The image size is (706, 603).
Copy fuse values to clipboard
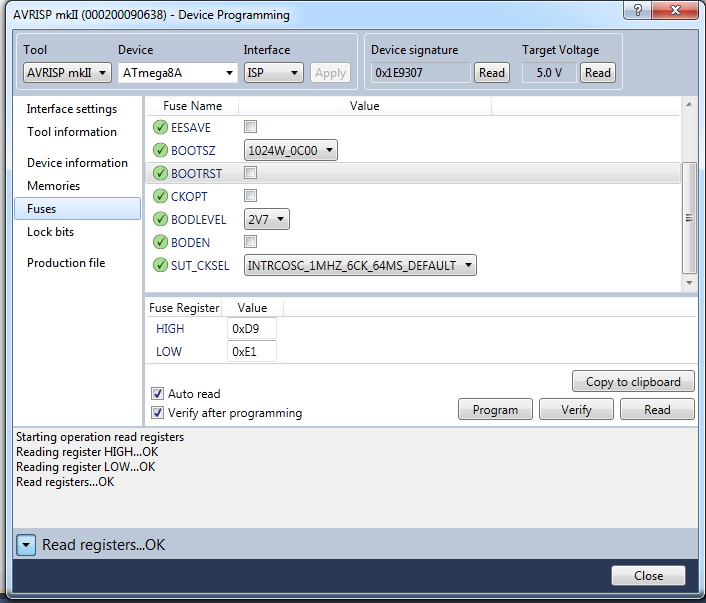tap(633, 382)
